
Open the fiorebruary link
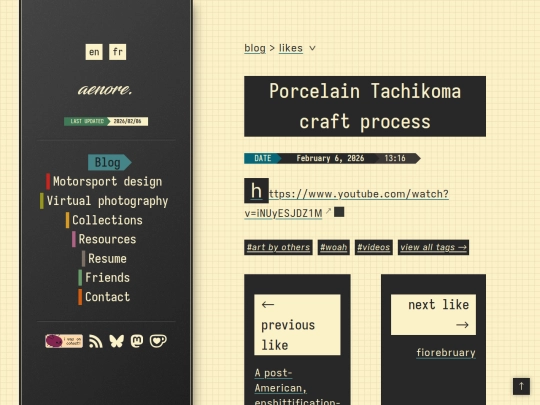[446, 353]
